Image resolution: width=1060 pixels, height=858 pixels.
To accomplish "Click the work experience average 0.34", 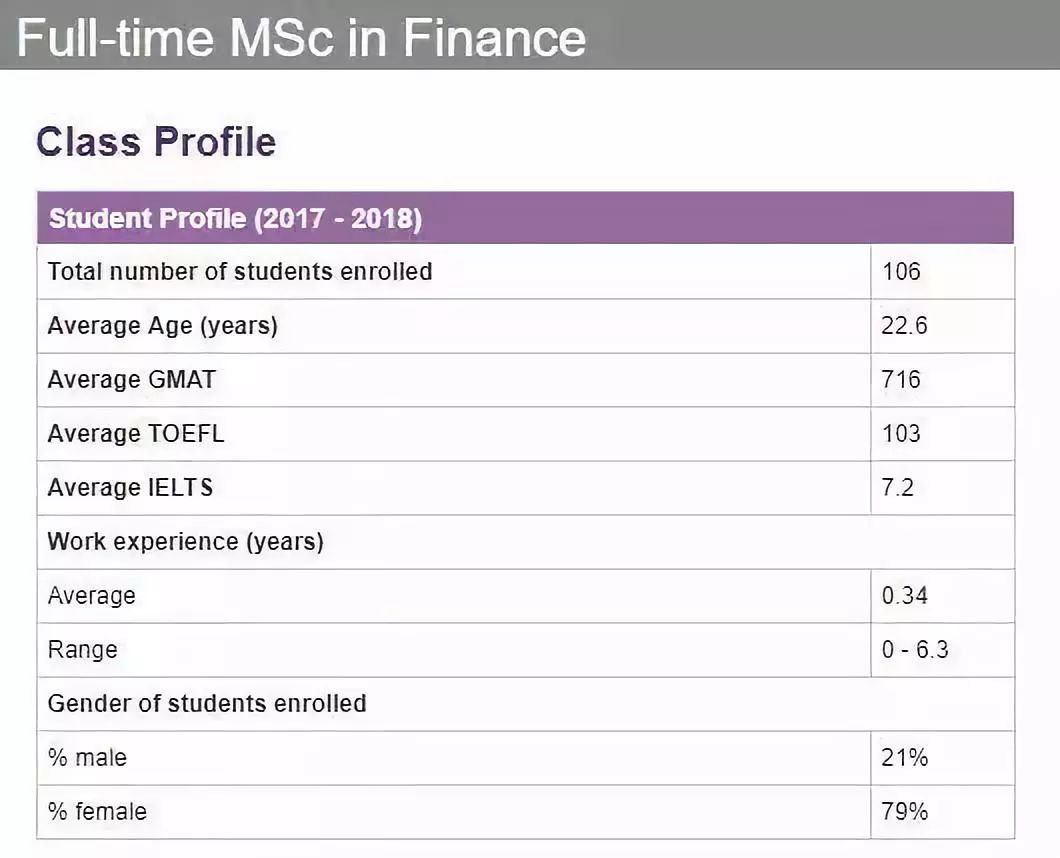I will coord(905,596).
